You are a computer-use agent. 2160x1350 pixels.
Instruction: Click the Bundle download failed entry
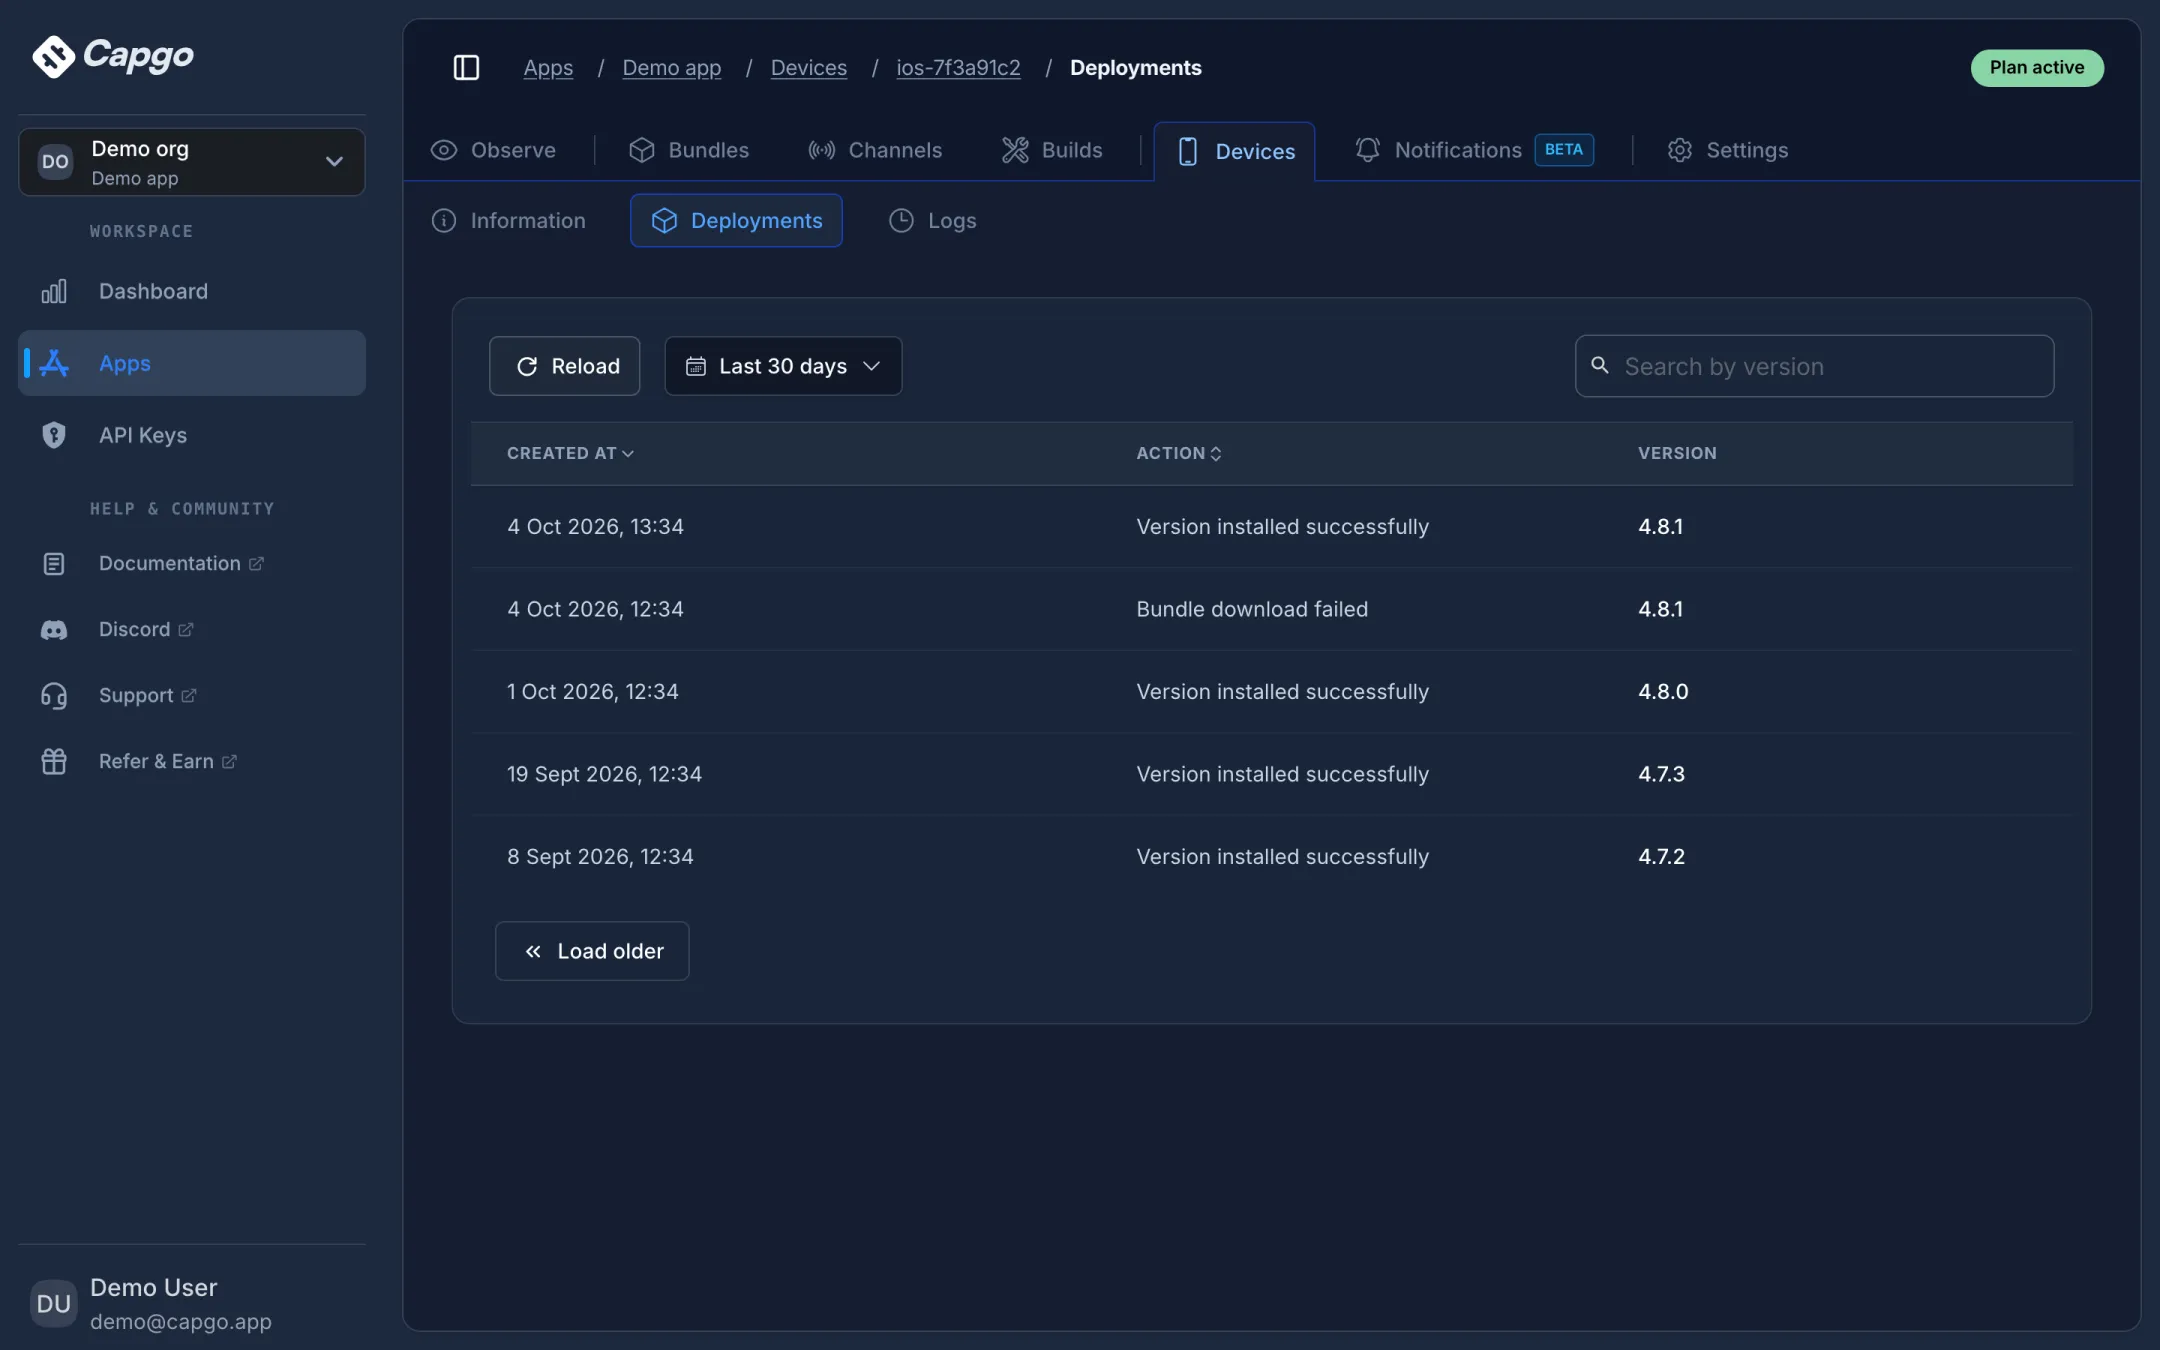pyautogui.click(x=1252, y=609)
